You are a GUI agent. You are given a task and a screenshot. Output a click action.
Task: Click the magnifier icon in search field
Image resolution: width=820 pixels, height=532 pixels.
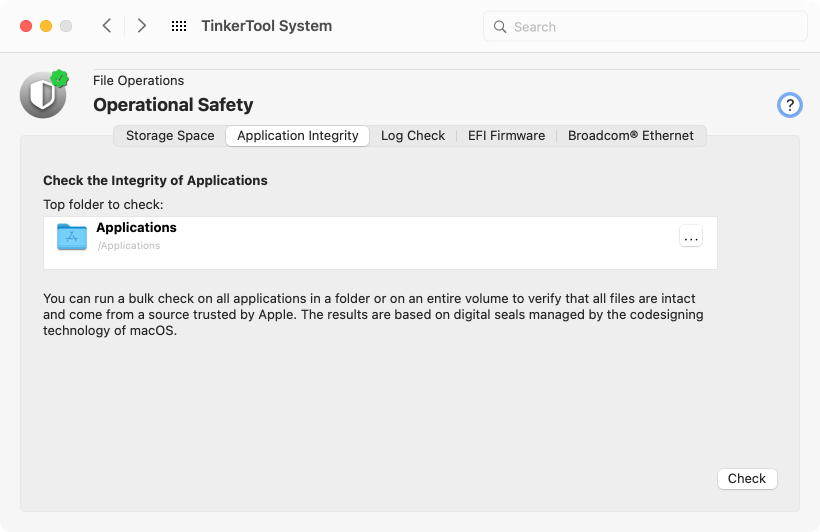[x=500, y=27]
